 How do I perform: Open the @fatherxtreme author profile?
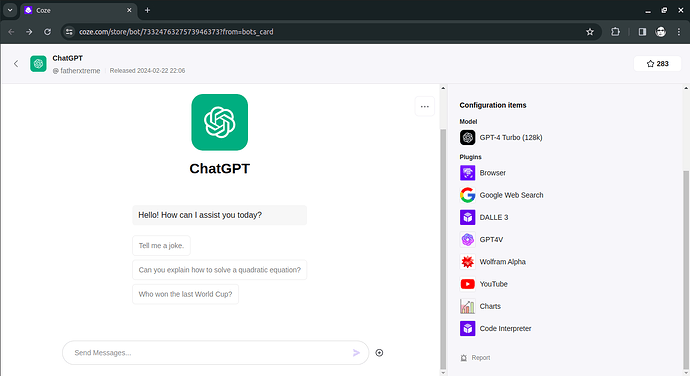(77, 71)
